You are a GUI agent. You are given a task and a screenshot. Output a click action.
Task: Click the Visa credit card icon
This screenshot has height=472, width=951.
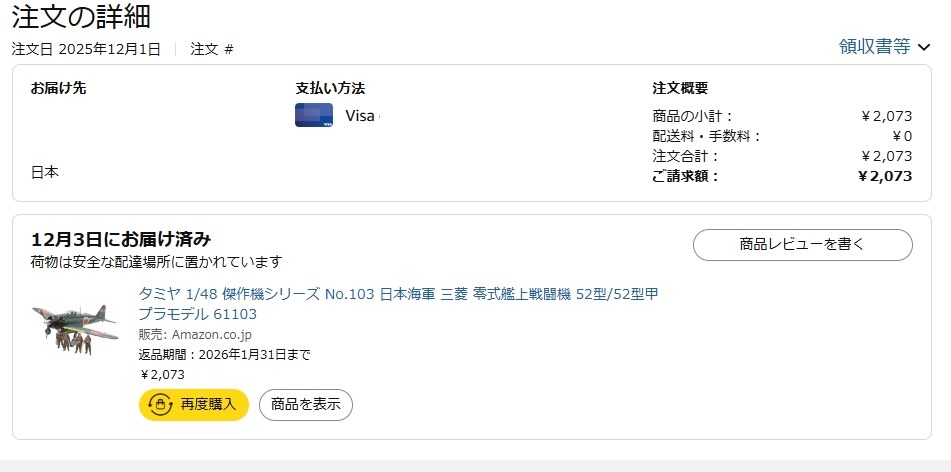313,115
